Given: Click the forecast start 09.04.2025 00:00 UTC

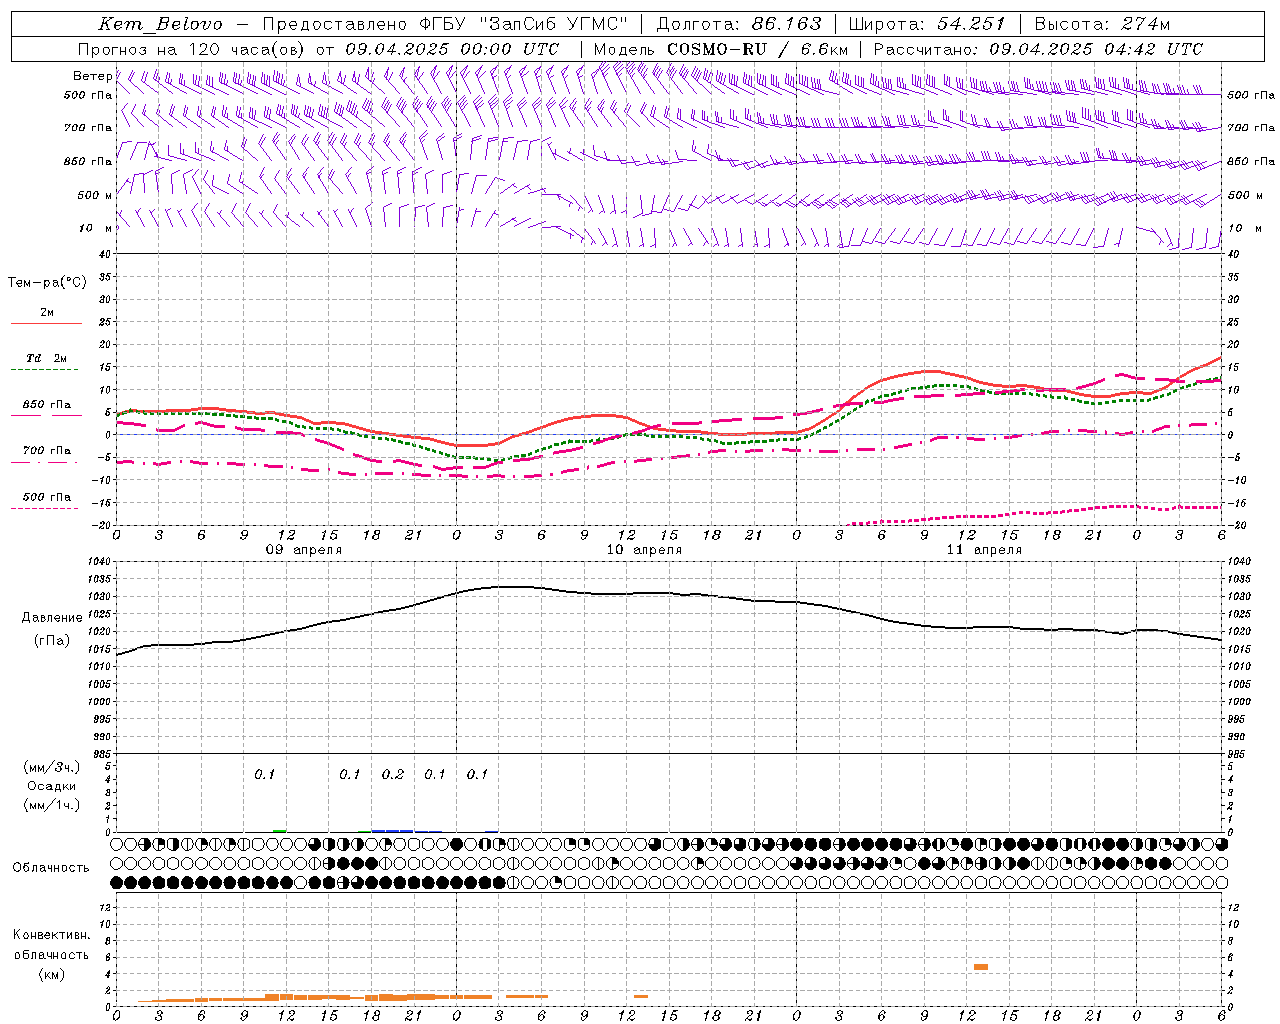Looking at the screenshot, I should 452,49.
